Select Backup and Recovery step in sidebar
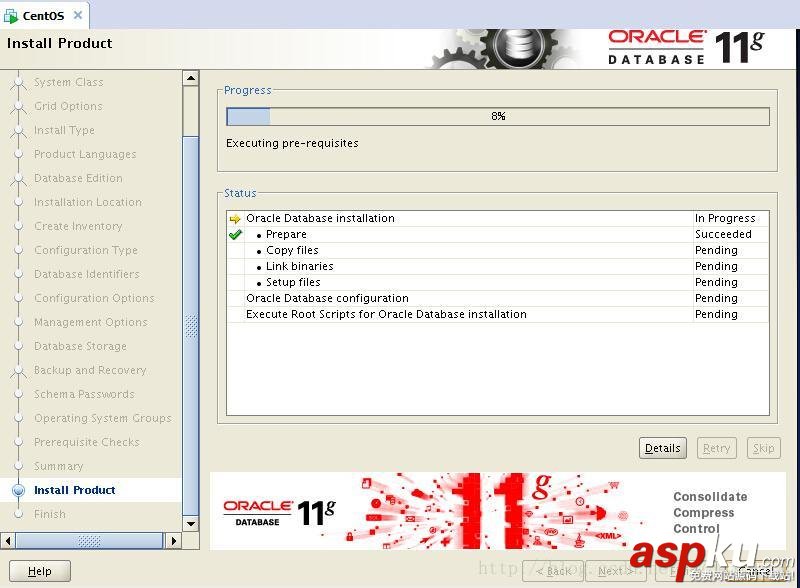800x588 pixels. tap(90, 370)
